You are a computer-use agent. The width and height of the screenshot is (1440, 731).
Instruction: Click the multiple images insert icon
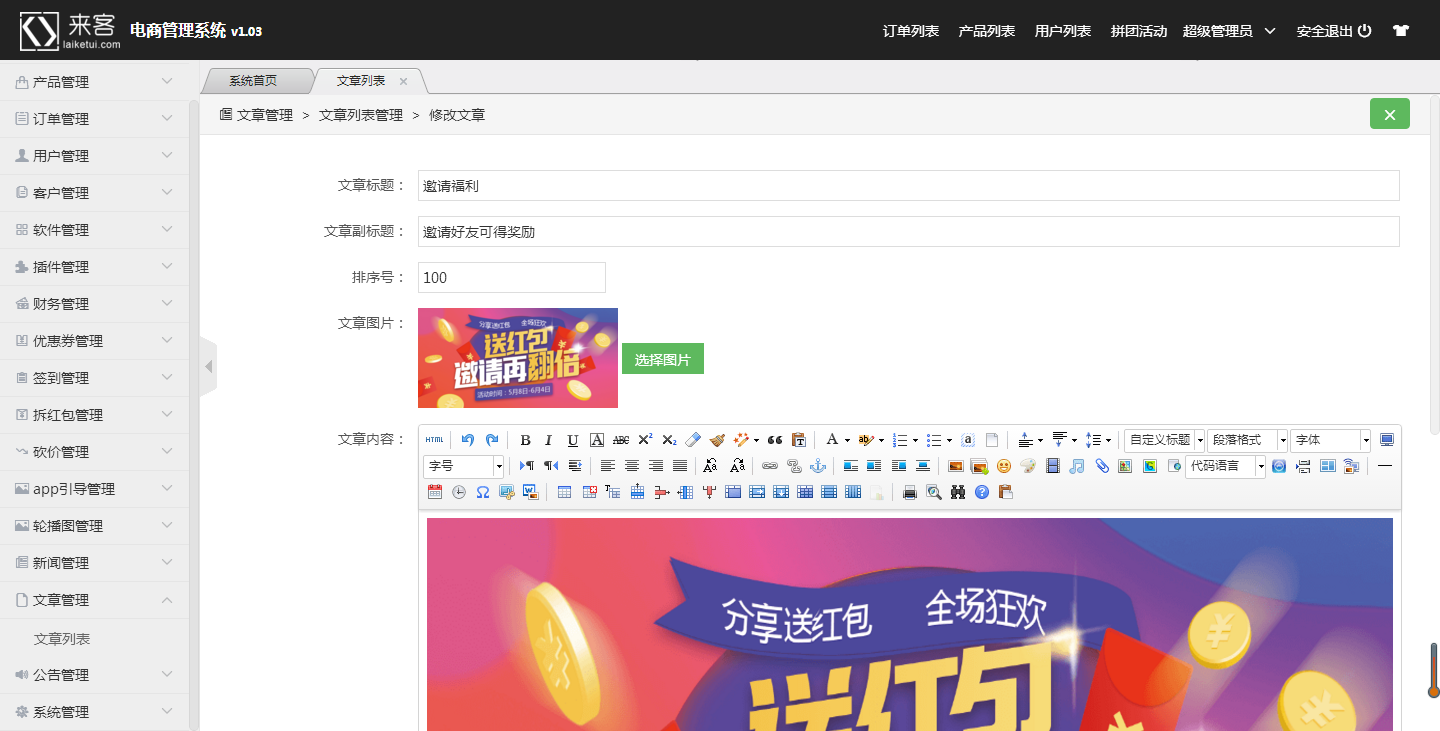click(x=980, y=466)
